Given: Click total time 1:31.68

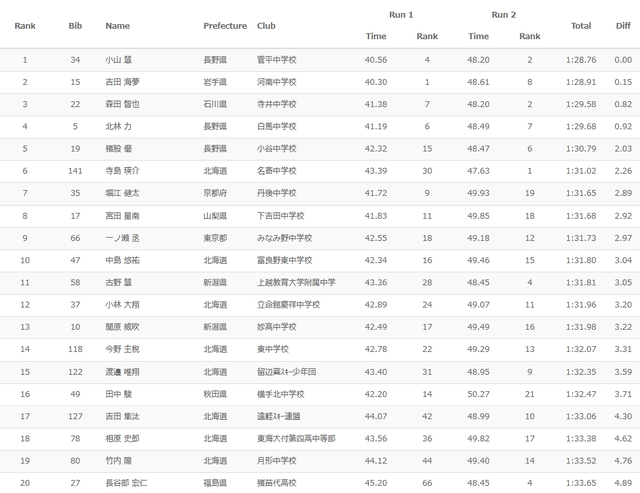Looking at the screenshot, I should (581, 216).
